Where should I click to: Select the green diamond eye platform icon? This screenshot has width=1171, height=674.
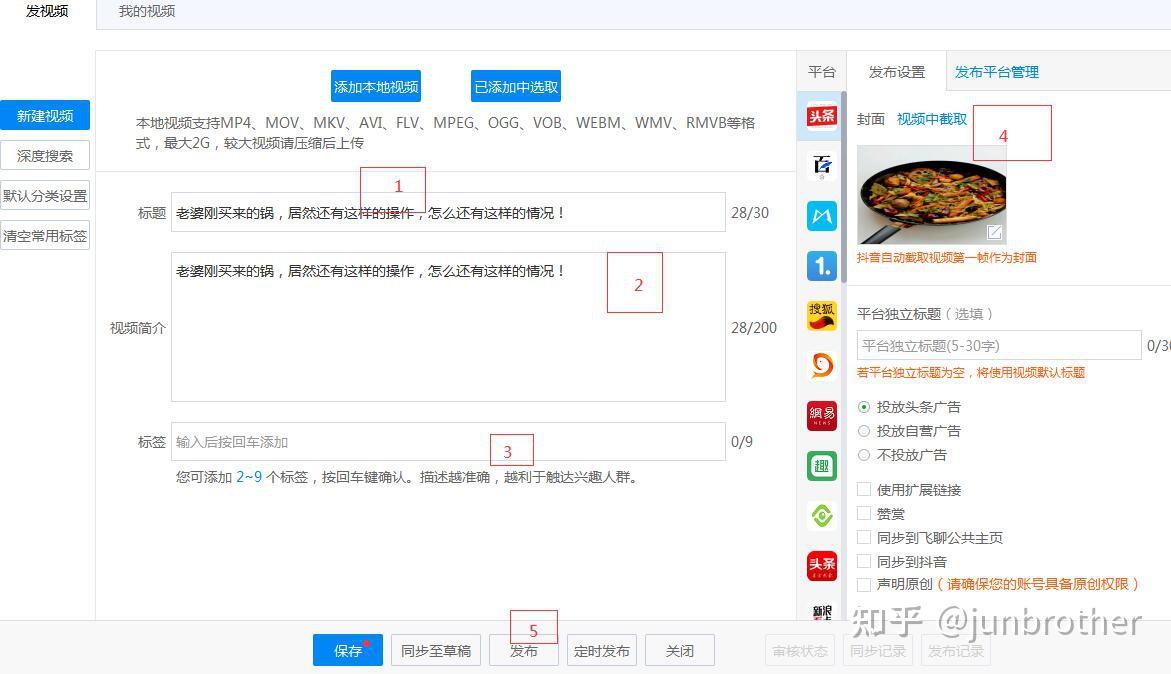pos(821,516)
